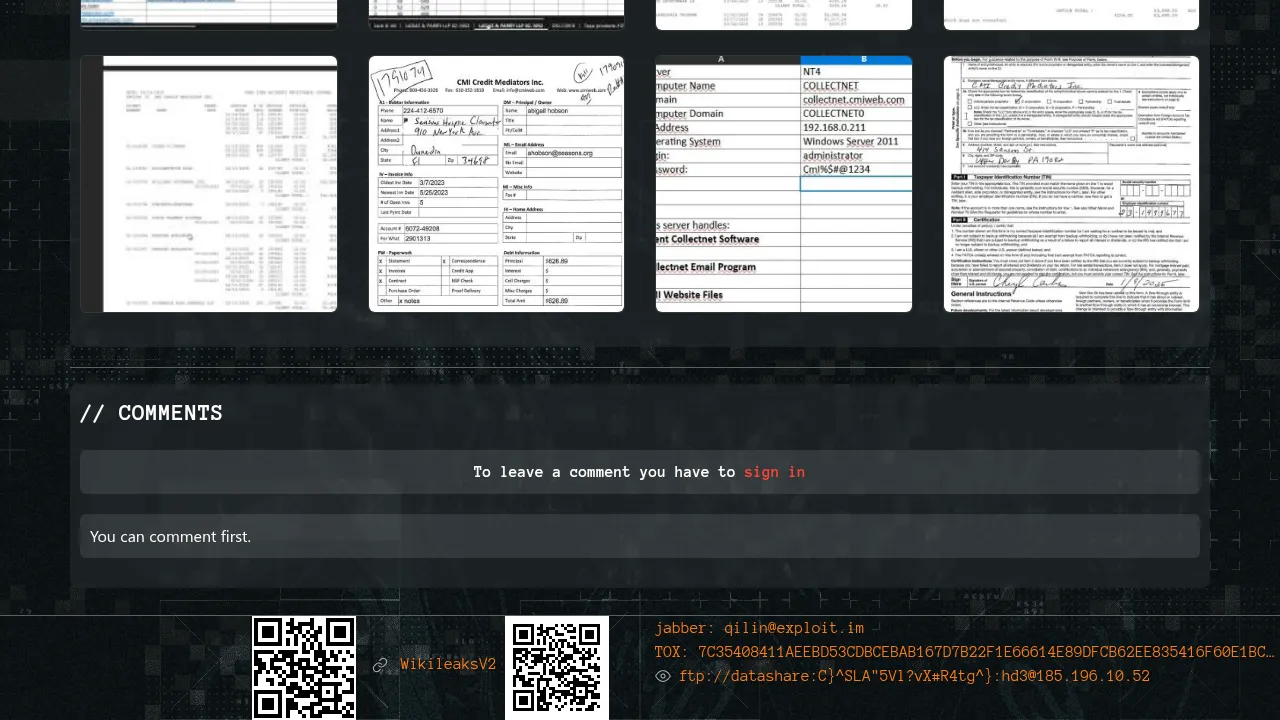Click the eye icon before the ftp address
The height and width of the screenshot is (720, 1280).
662,676
